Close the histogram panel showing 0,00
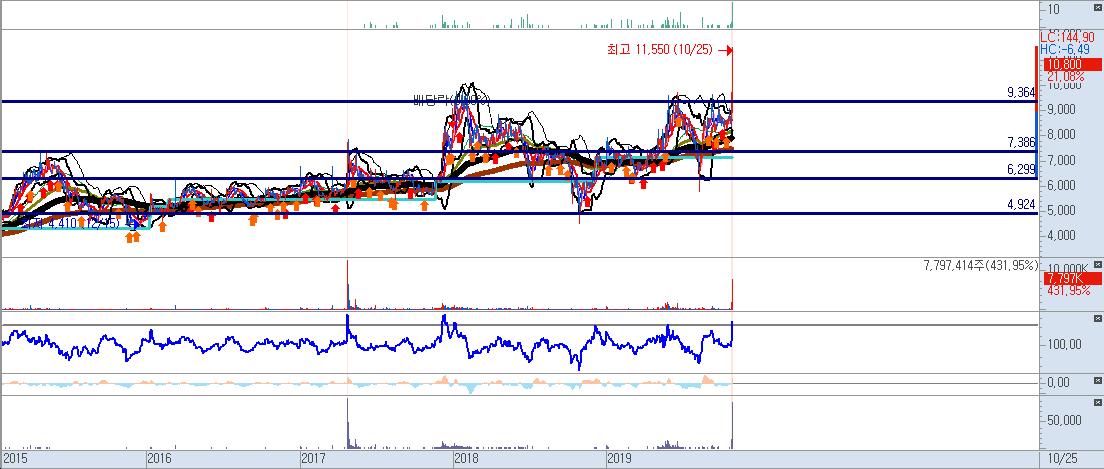The height and width of the screenshot is (469, 1104). pos(1098,379)
